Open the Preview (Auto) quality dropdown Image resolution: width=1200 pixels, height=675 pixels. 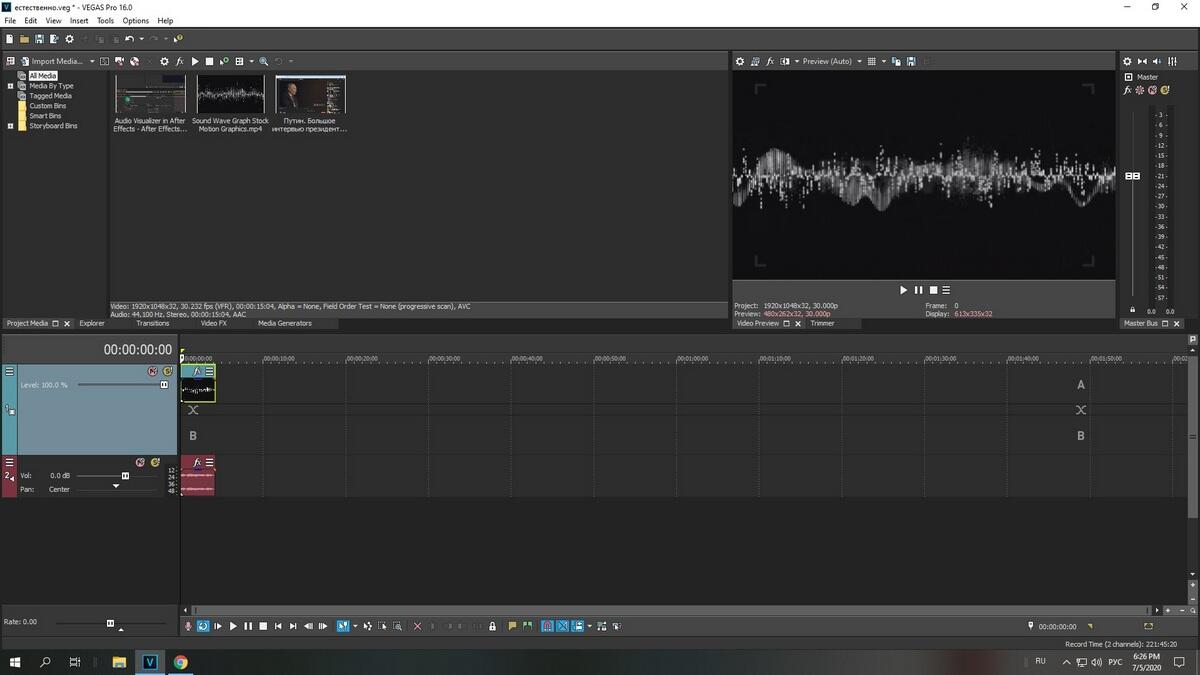pyautogui.click(x=858, y=61)
